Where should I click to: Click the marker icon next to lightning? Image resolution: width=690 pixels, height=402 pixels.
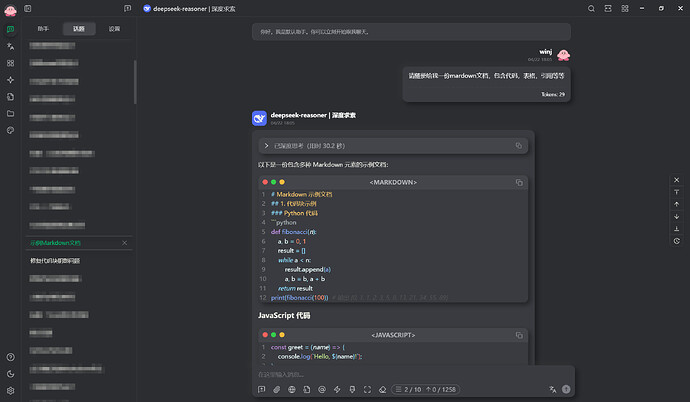tap(352, 389)
